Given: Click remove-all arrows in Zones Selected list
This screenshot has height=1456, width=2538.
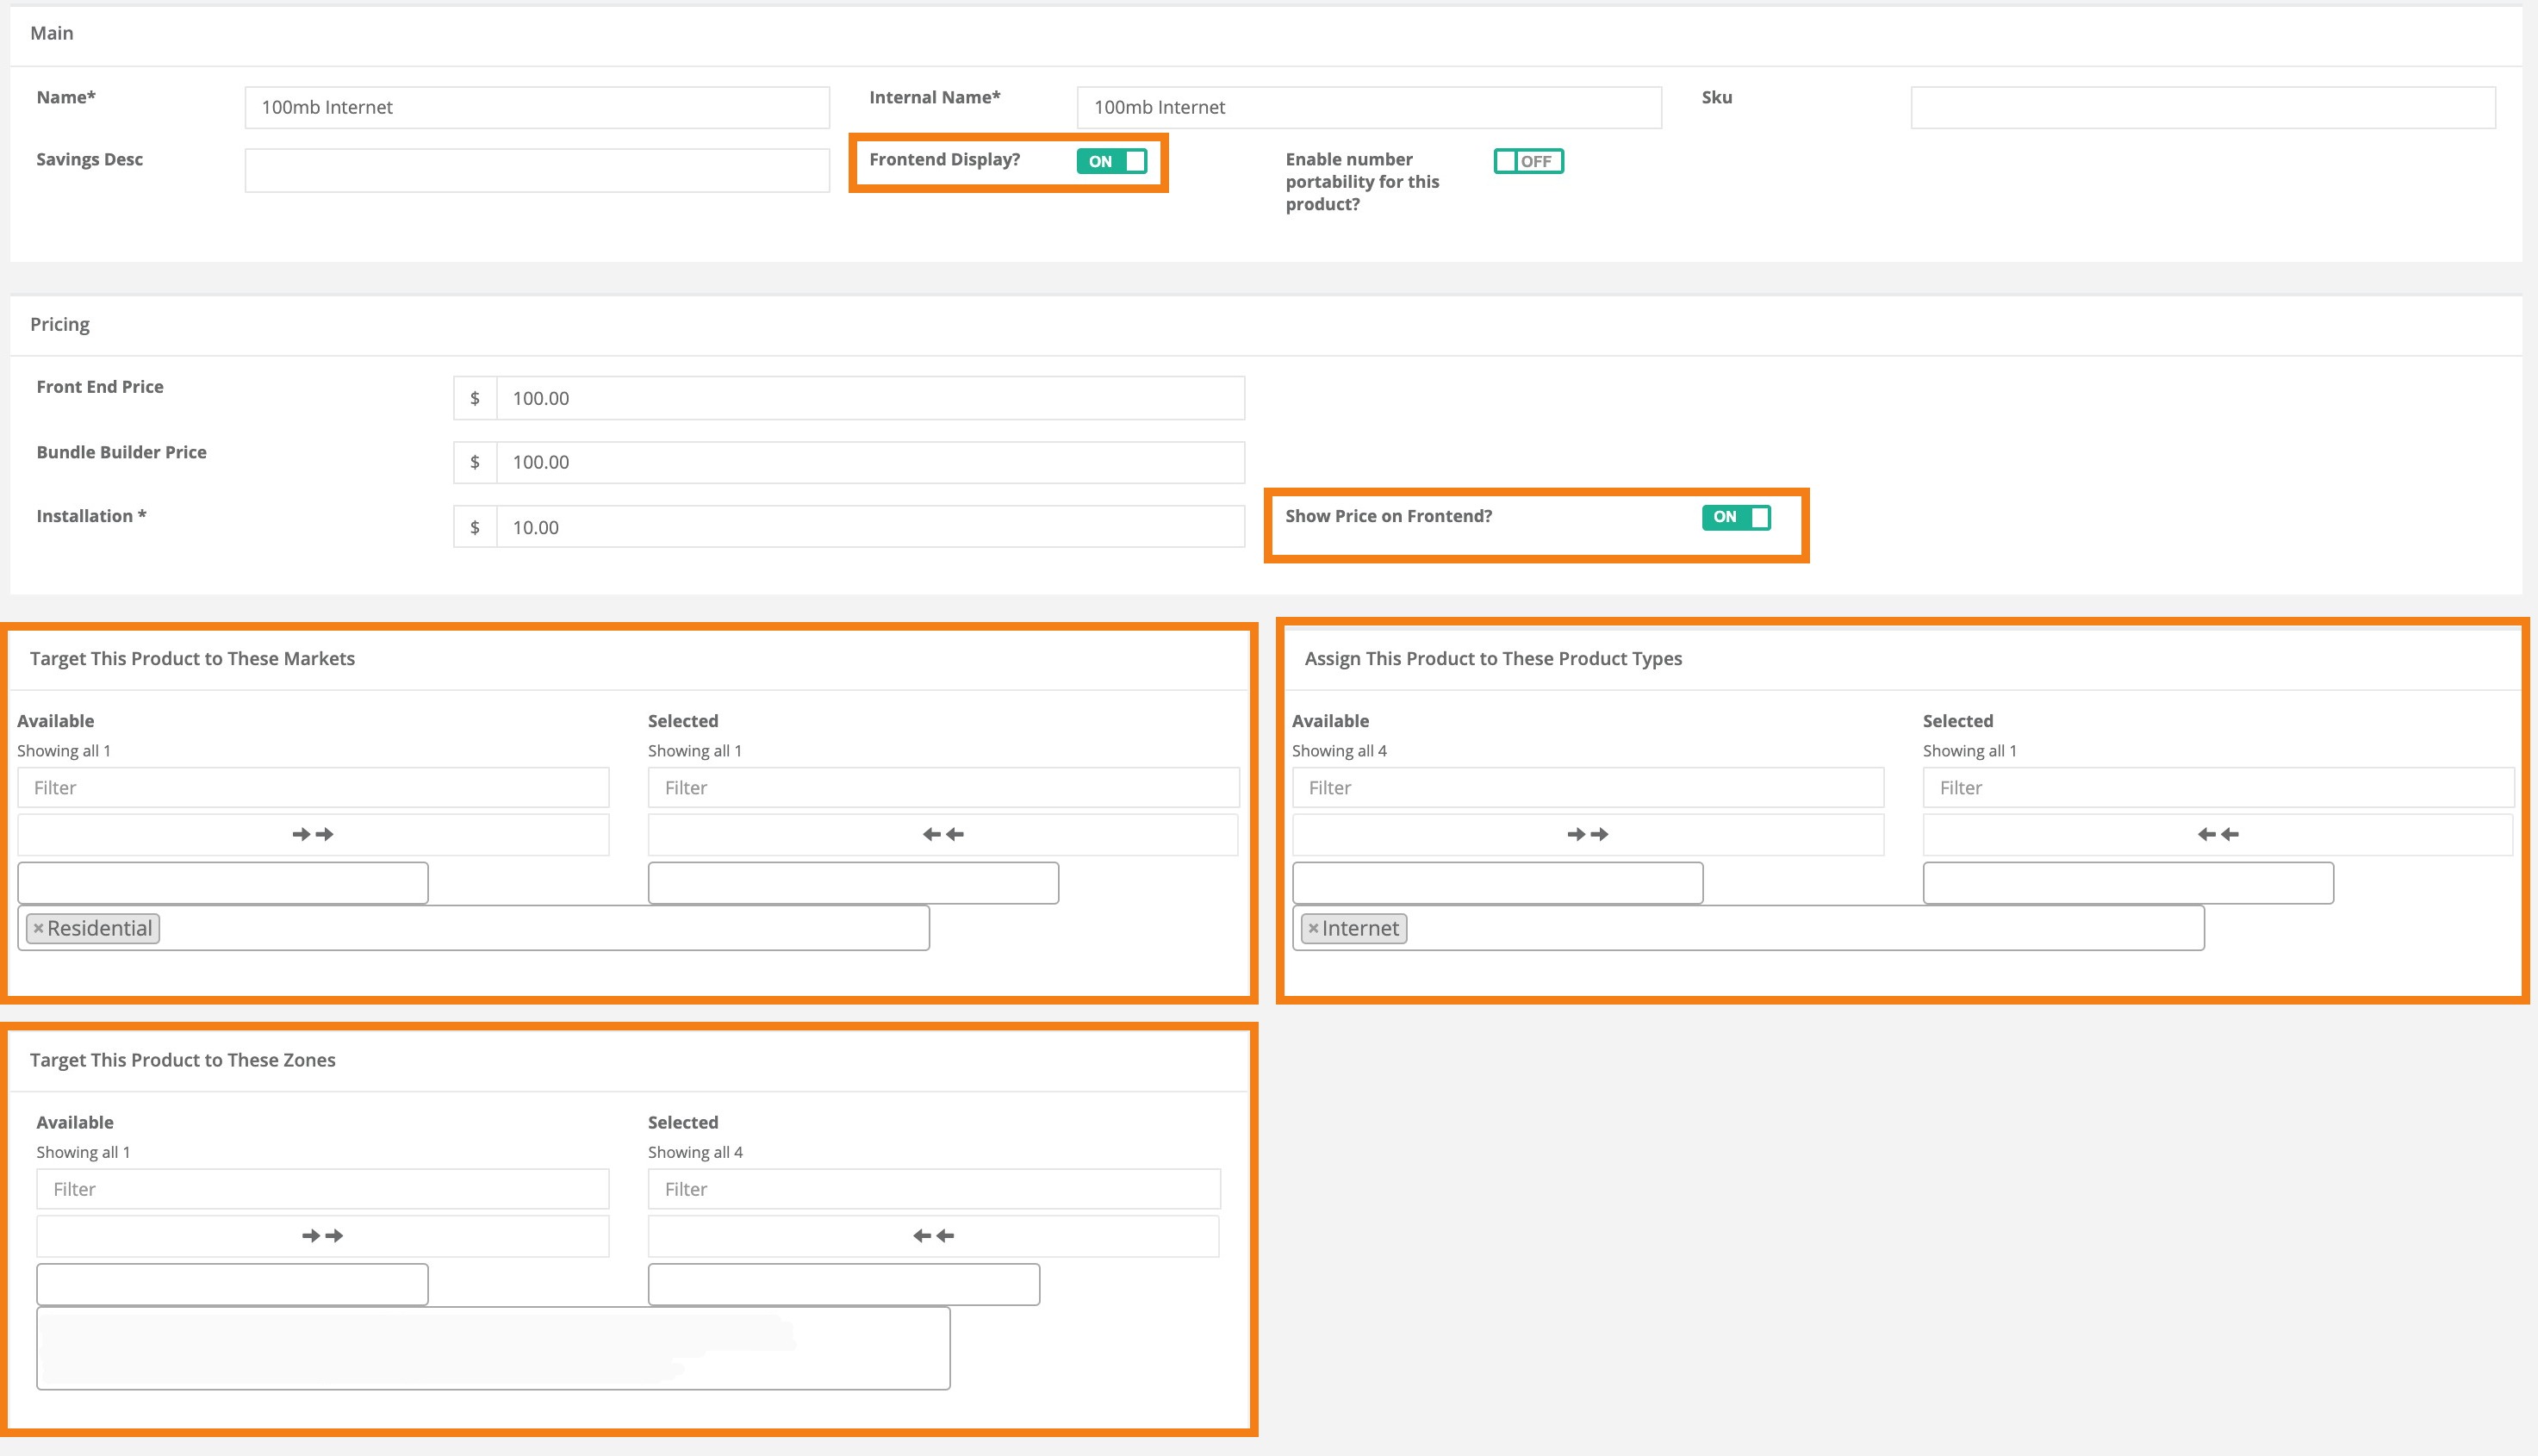Looking at the screenshot, I should click(933, 1236).
